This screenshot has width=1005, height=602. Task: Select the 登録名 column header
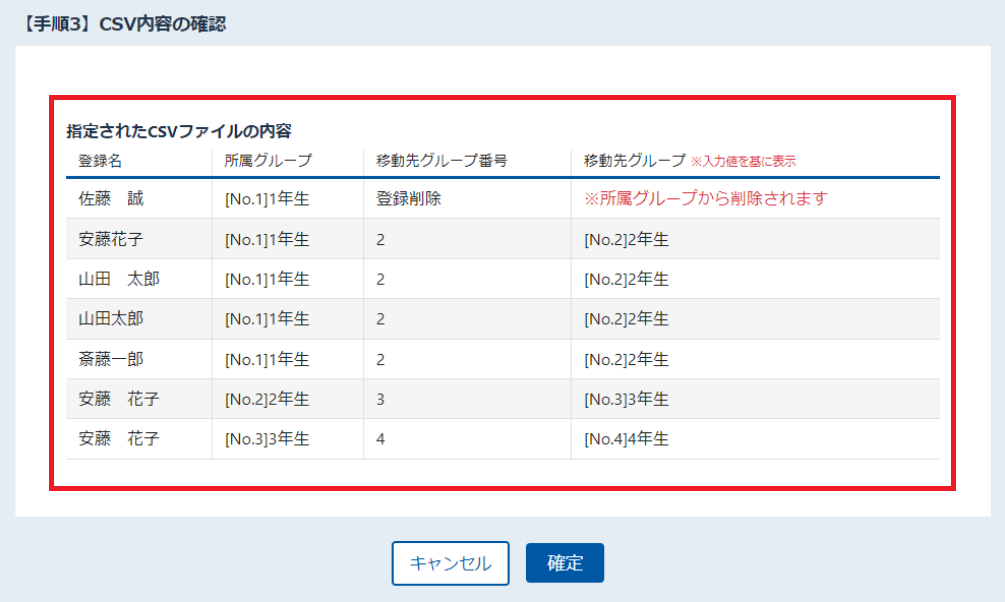(100, 161)
